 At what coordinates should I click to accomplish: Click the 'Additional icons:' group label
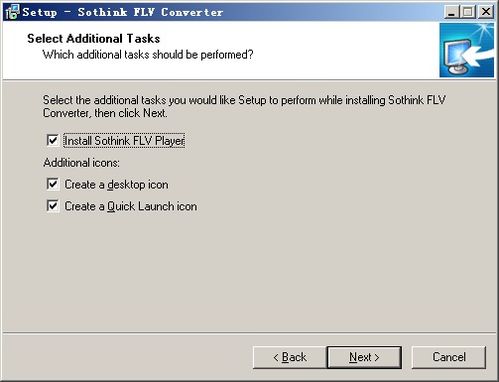(x=81, y=163)
